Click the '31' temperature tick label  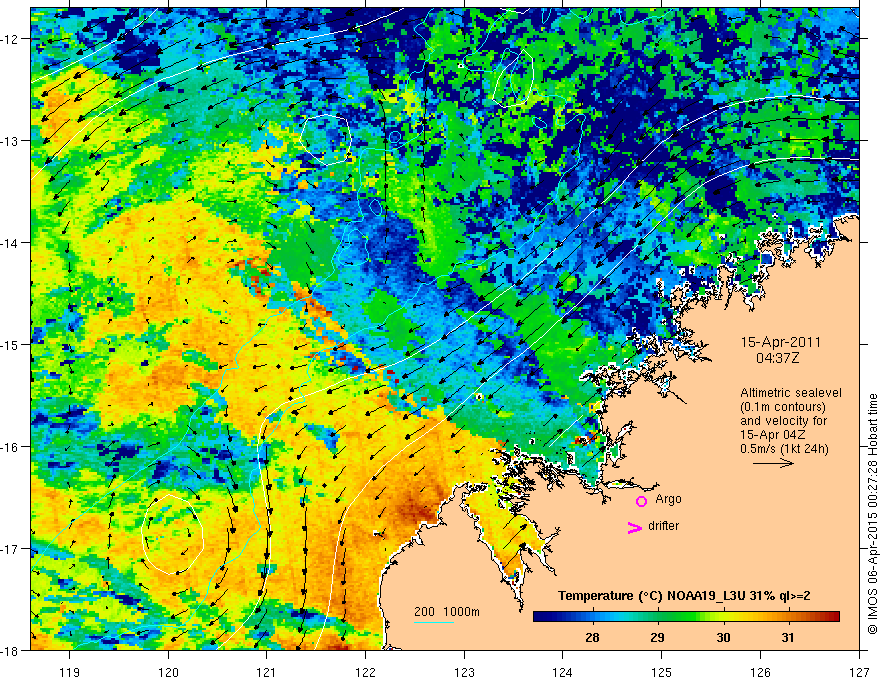788,637
